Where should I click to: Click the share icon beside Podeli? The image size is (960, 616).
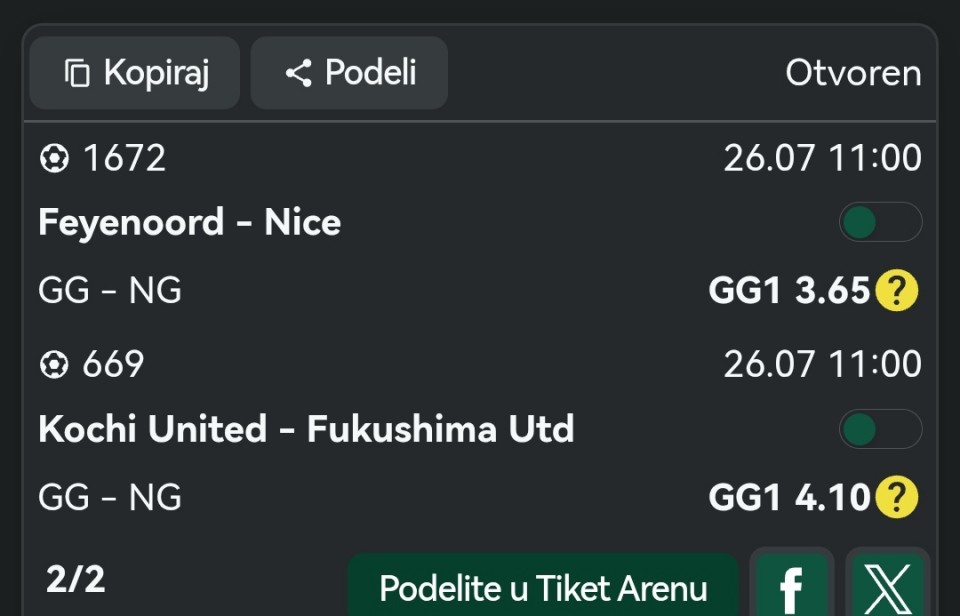(299, 73)
